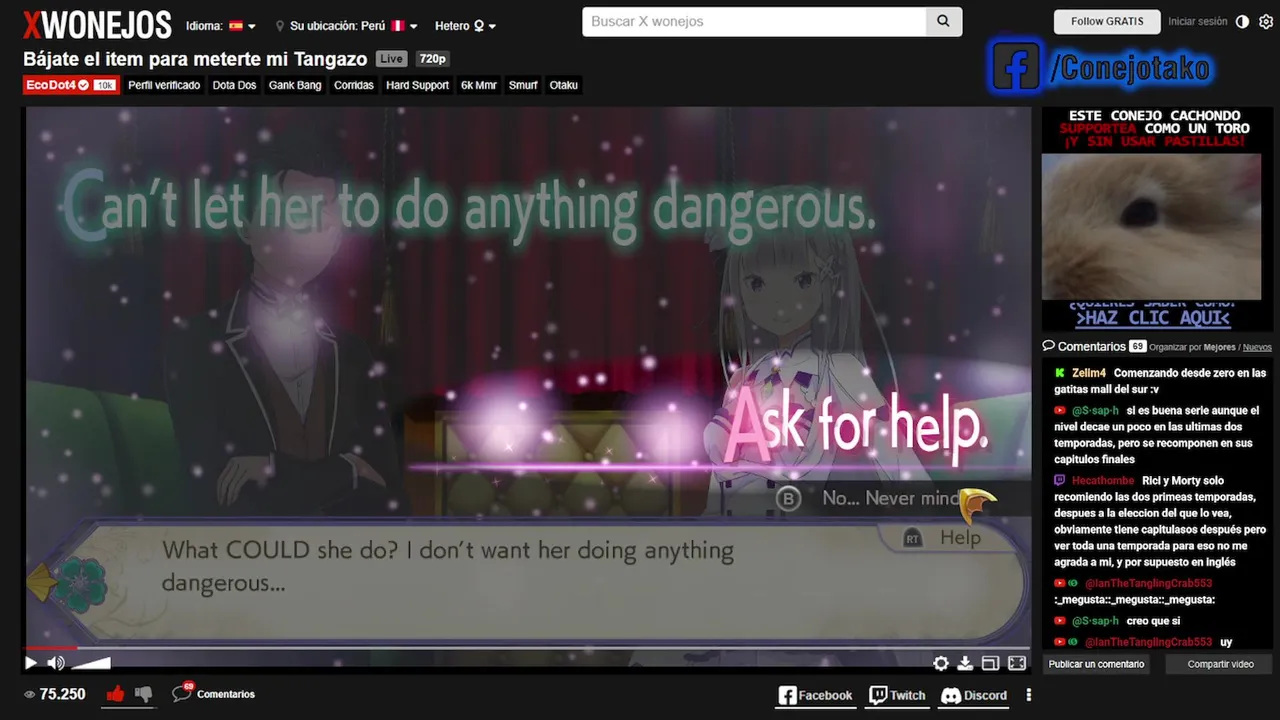Click the Live badge
The height and width of the screenshot is (720, 1280).
(392, 59)
